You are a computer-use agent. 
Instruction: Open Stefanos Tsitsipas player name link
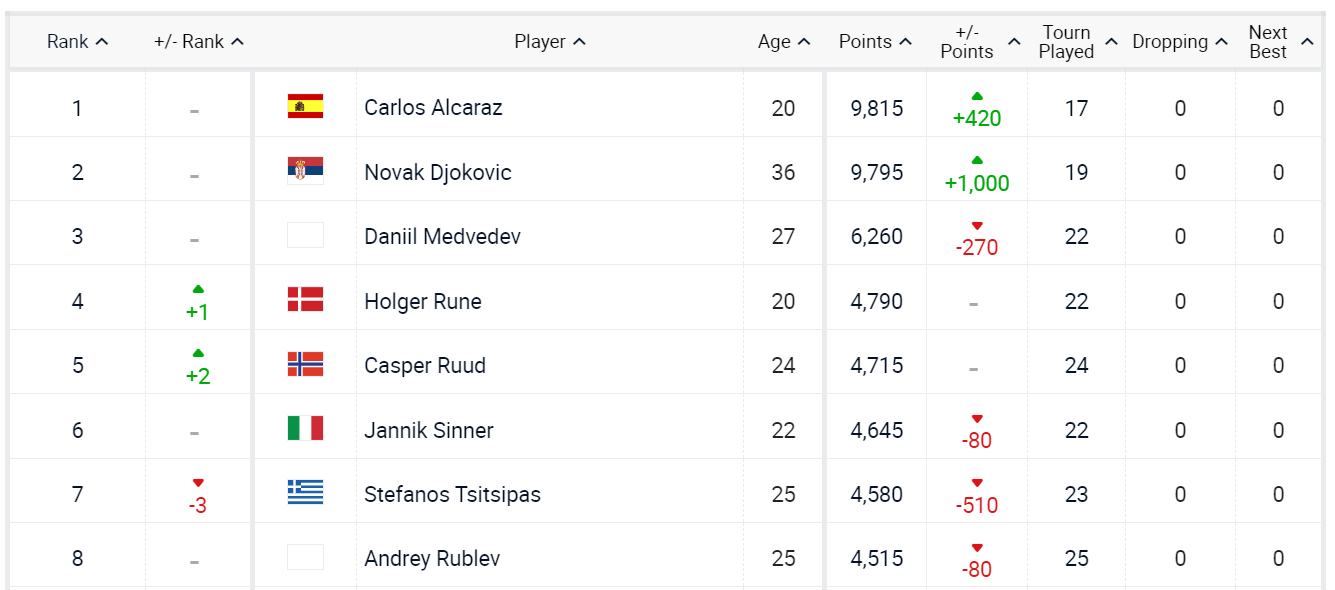click(x=452, y=494)
